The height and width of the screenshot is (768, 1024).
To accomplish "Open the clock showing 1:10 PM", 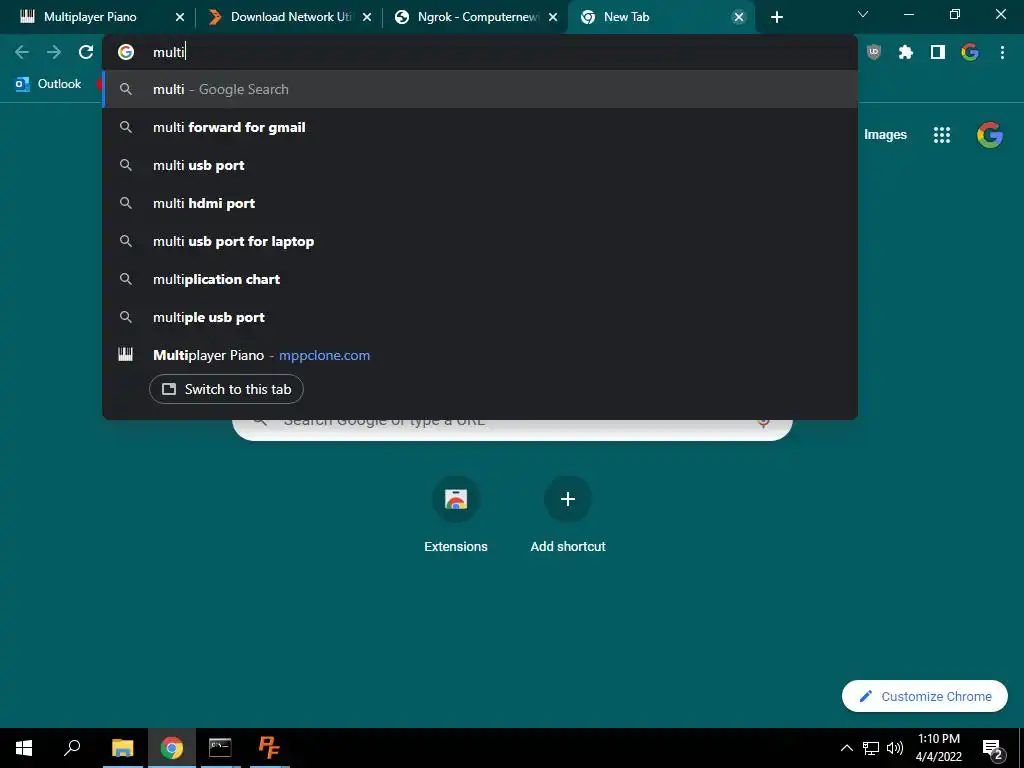I will pos(938,748).
